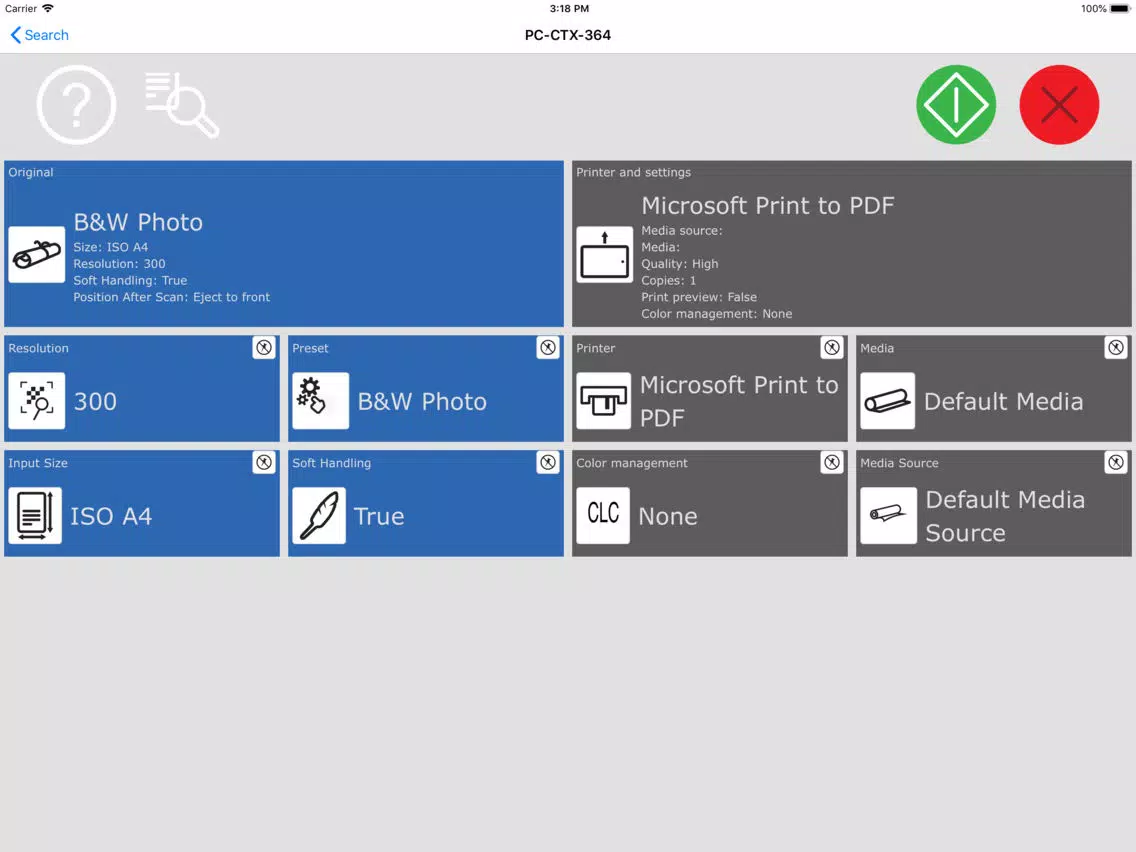Start the job with green button

(956, 105)
